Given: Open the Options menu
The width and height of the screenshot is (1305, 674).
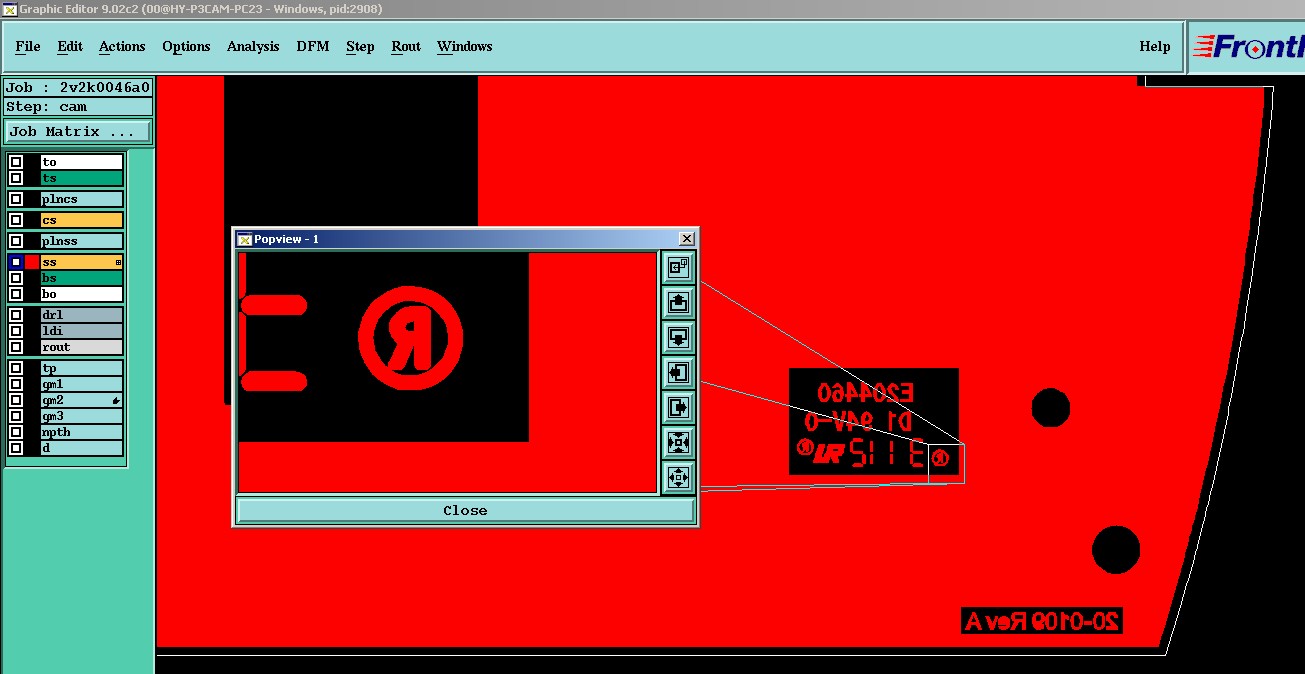Looking at the screenshot, I should (x=186, y=46).
